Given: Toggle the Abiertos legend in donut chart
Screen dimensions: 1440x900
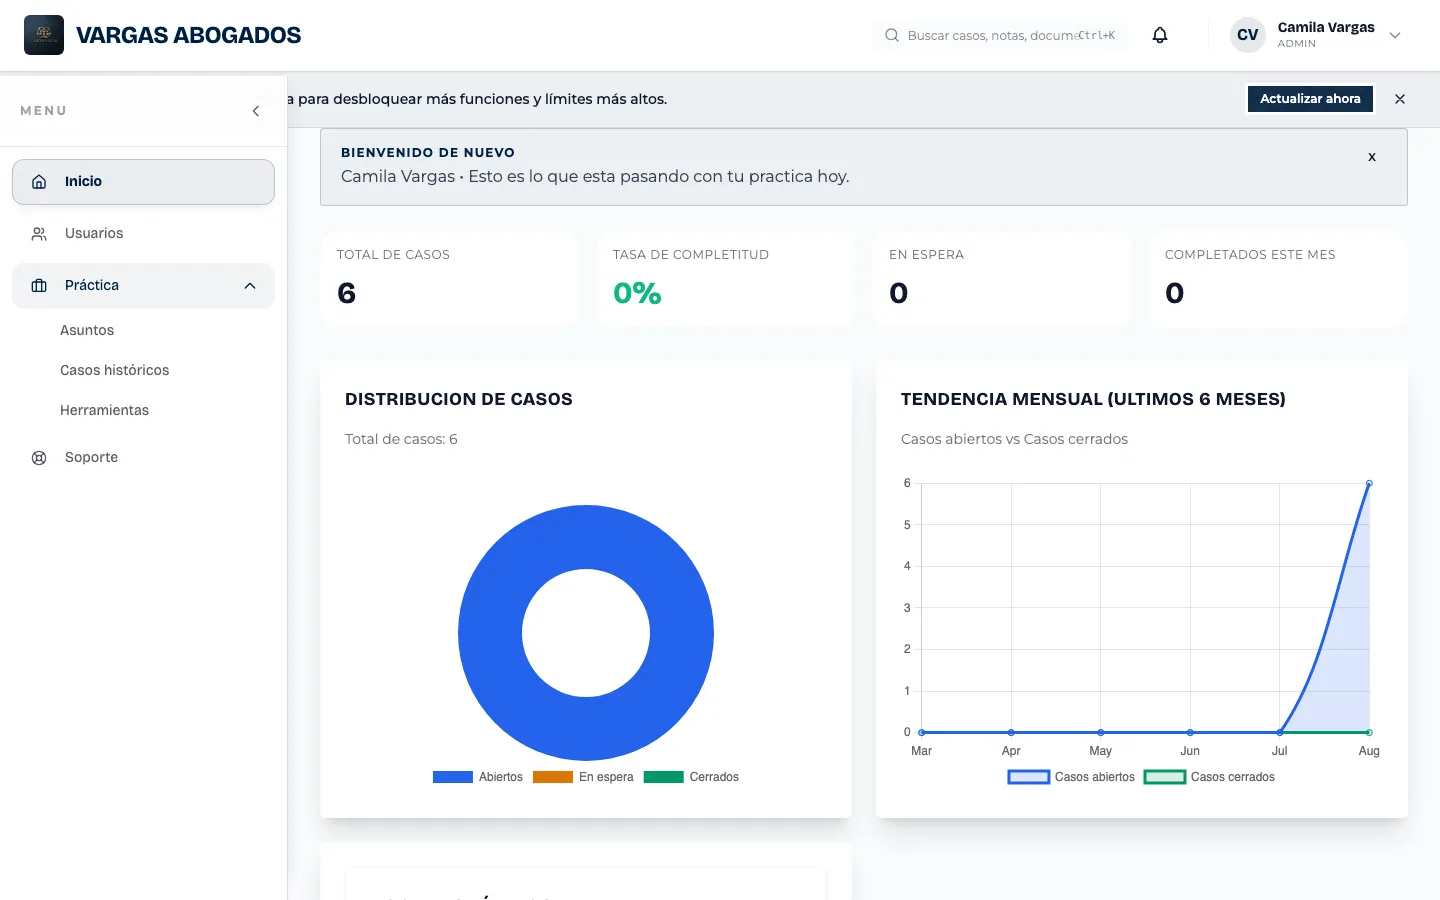Looking at the screenshot, I should click(x=478, y=777).
